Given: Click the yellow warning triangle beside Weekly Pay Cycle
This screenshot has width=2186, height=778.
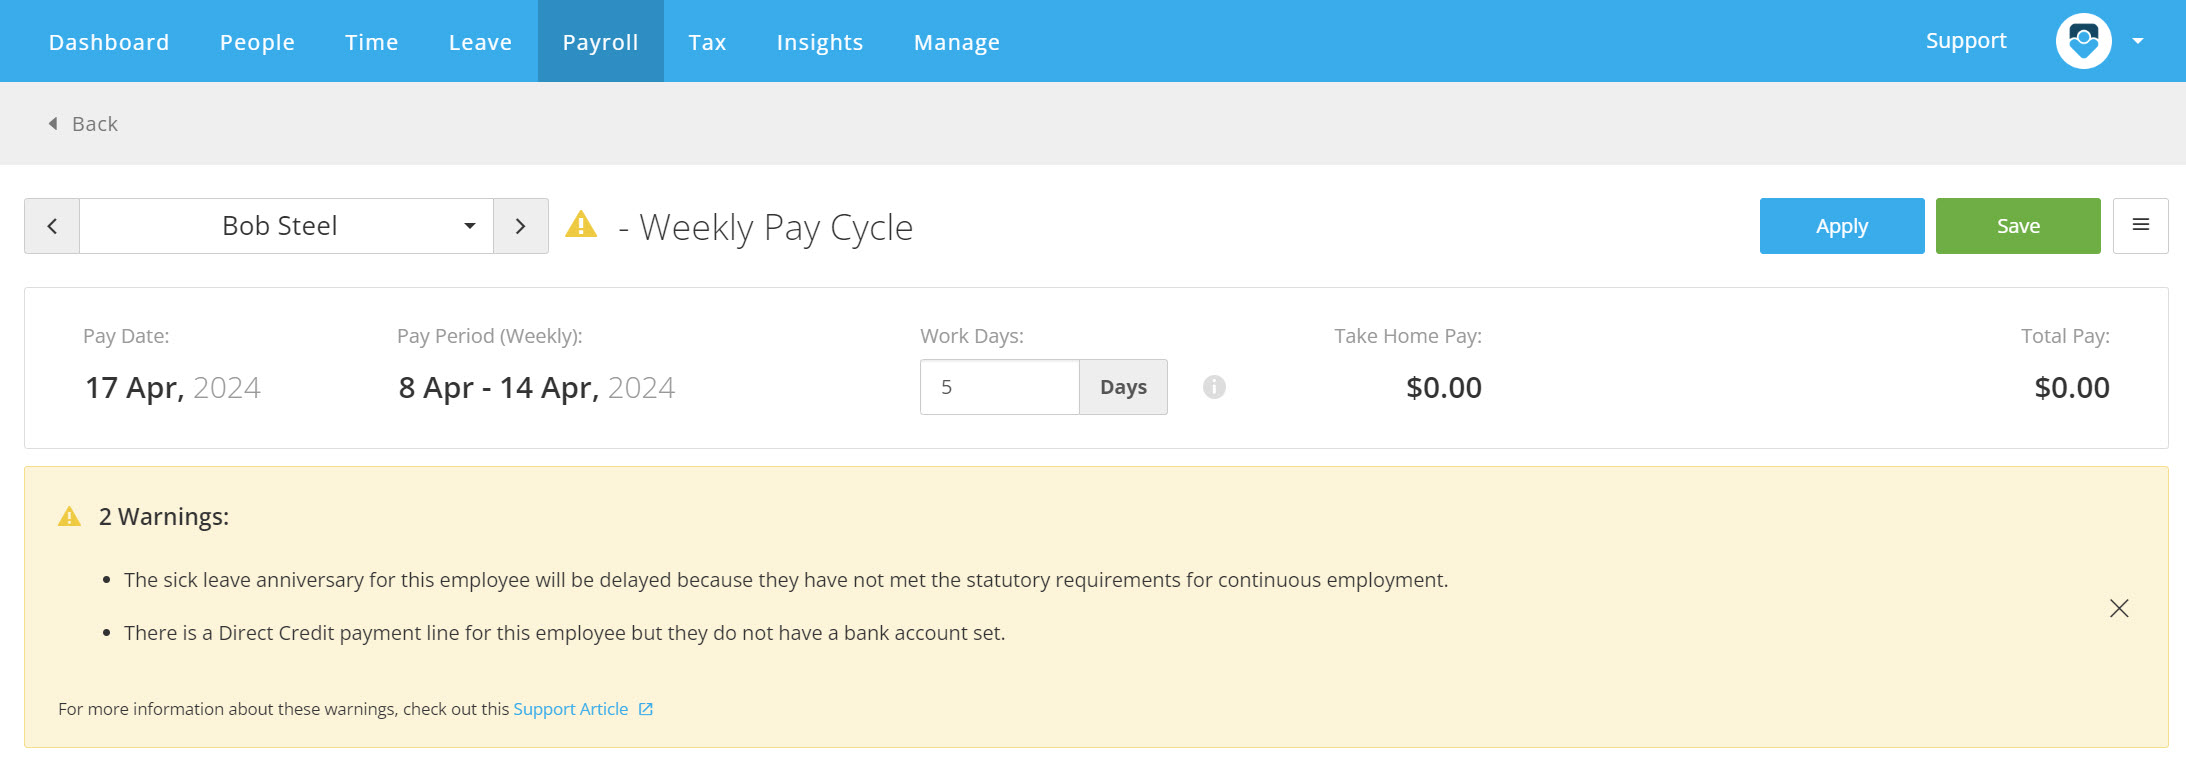Looking at the screenshot, I should point(581,225).
